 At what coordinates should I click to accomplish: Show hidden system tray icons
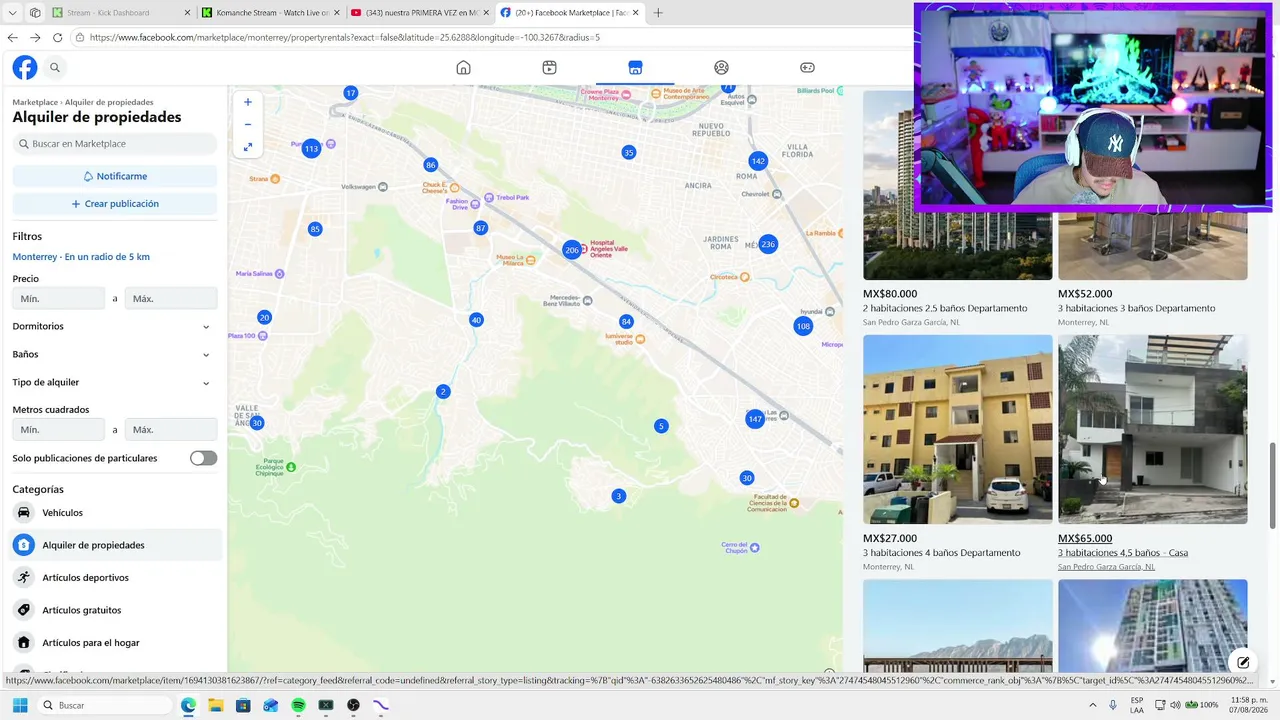(1092, 705)
